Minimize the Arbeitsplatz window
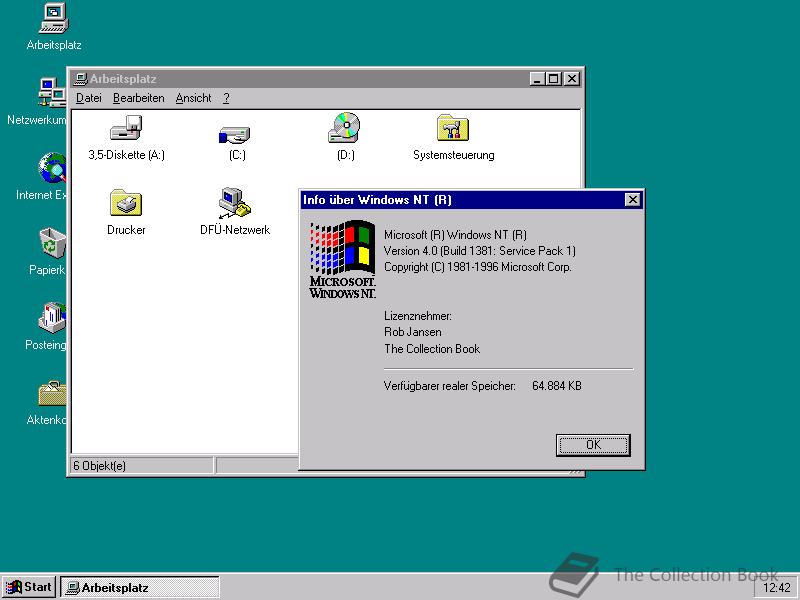This screenshot has width=800, height=600. (537, 79)
